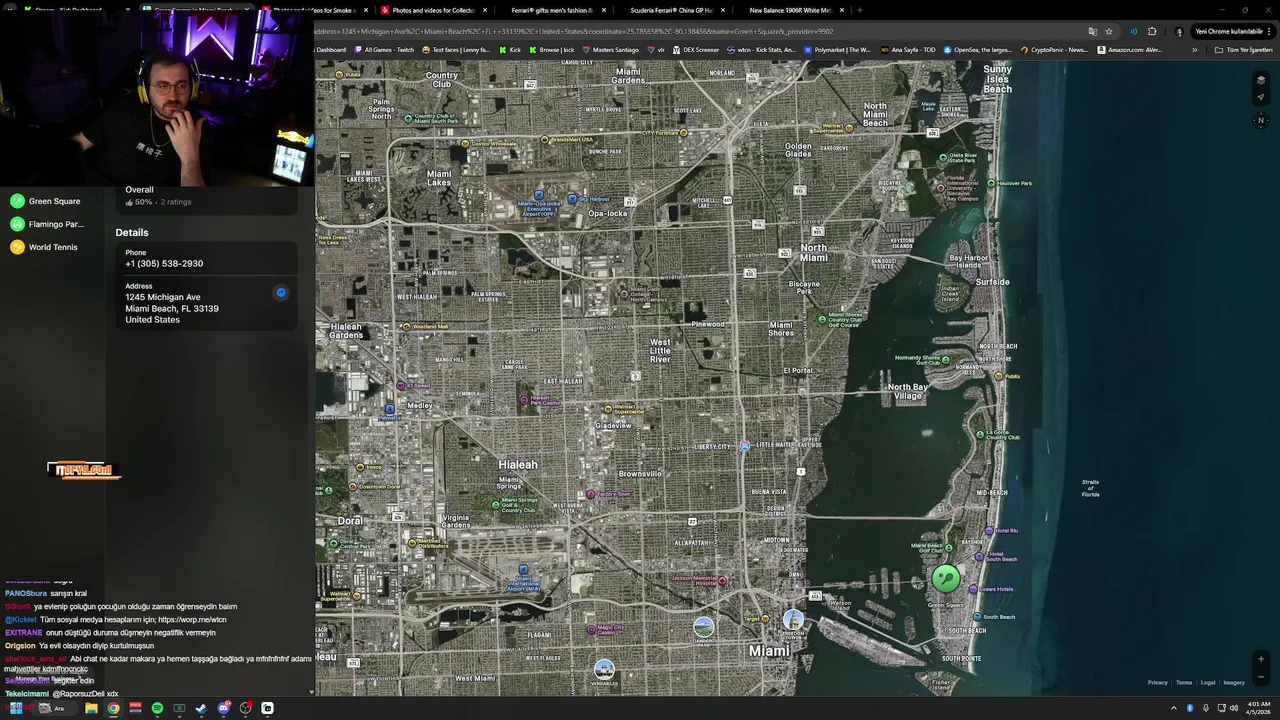Click the Hialeah city label on the map
Screen dimensions: 1280x720
[x=518, y=465]
